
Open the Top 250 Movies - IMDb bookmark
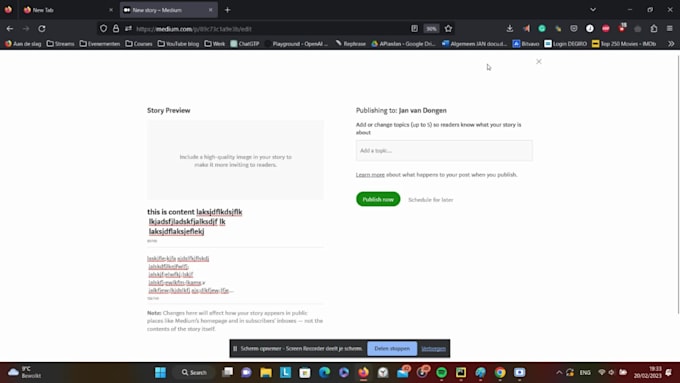tap(624, 44)
